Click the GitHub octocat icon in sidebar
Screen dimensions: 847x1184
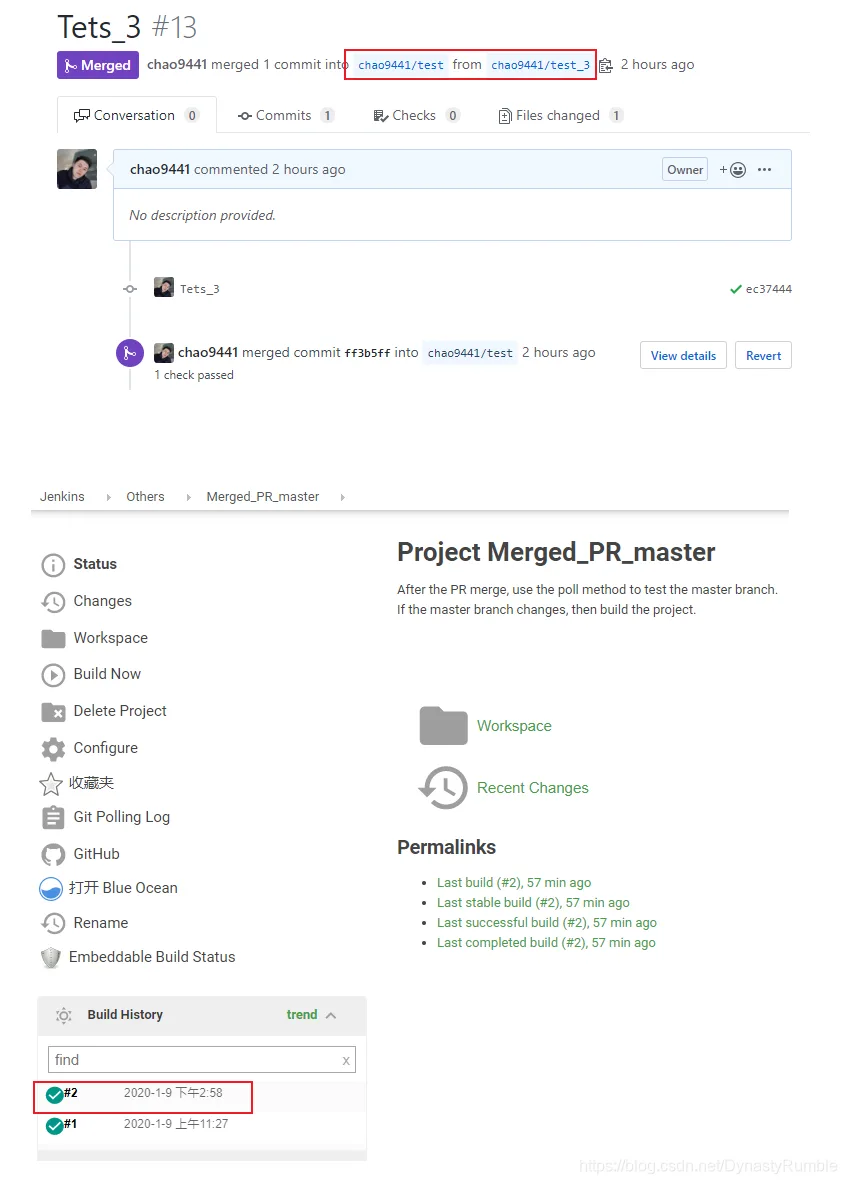(x=53, y=855)
